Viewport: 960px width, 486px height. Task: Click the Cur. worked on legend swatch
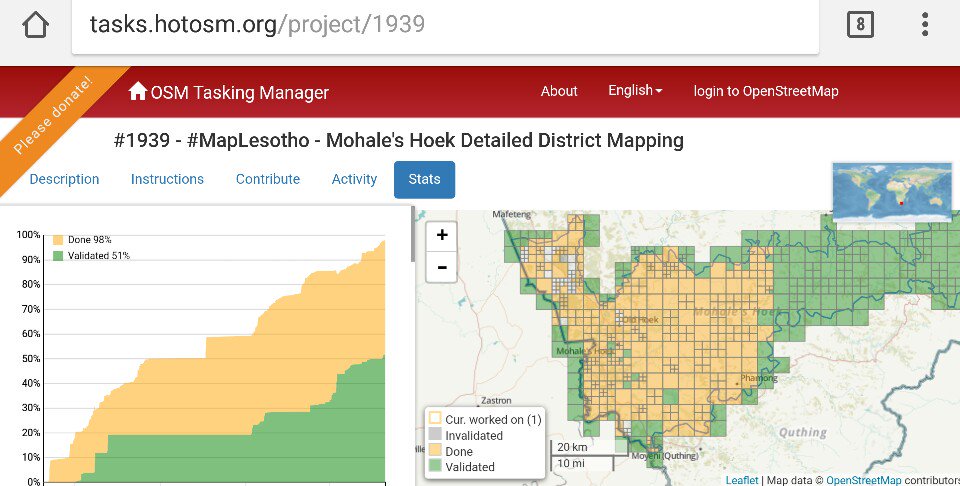[435, 419]
